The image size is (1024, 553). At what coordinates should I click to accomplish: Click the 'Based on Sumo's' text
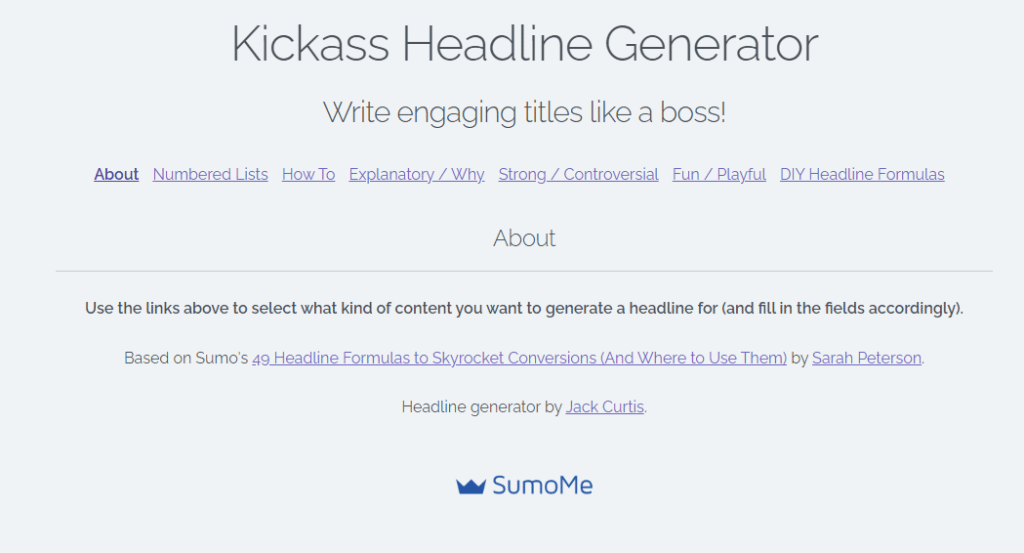[x=186, y=357]
